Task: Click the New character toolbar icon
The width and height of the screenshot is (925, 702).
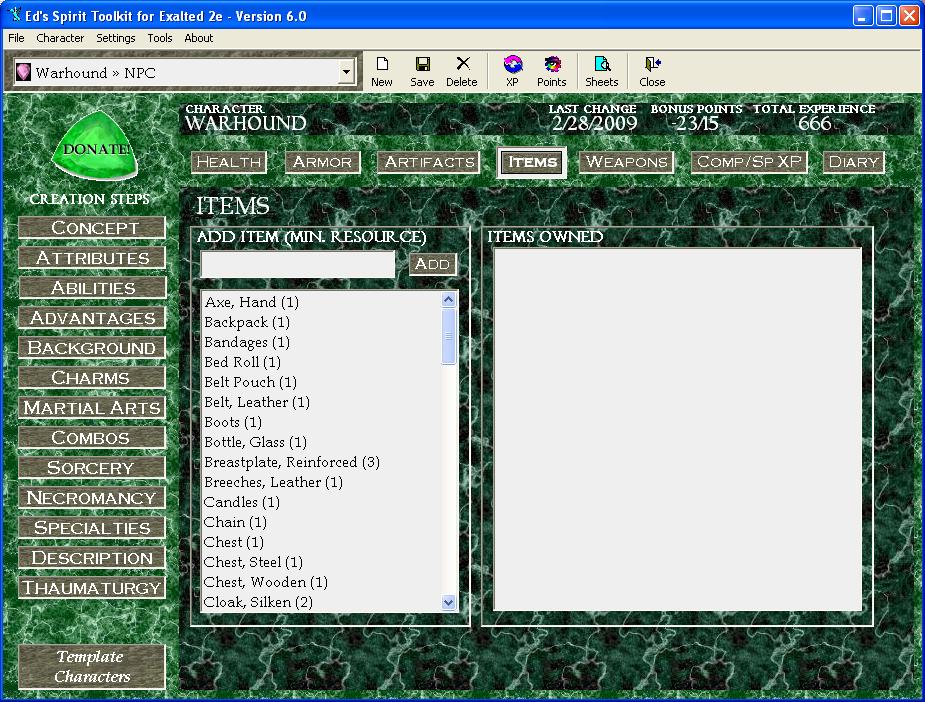Action: tap(382, 64)
